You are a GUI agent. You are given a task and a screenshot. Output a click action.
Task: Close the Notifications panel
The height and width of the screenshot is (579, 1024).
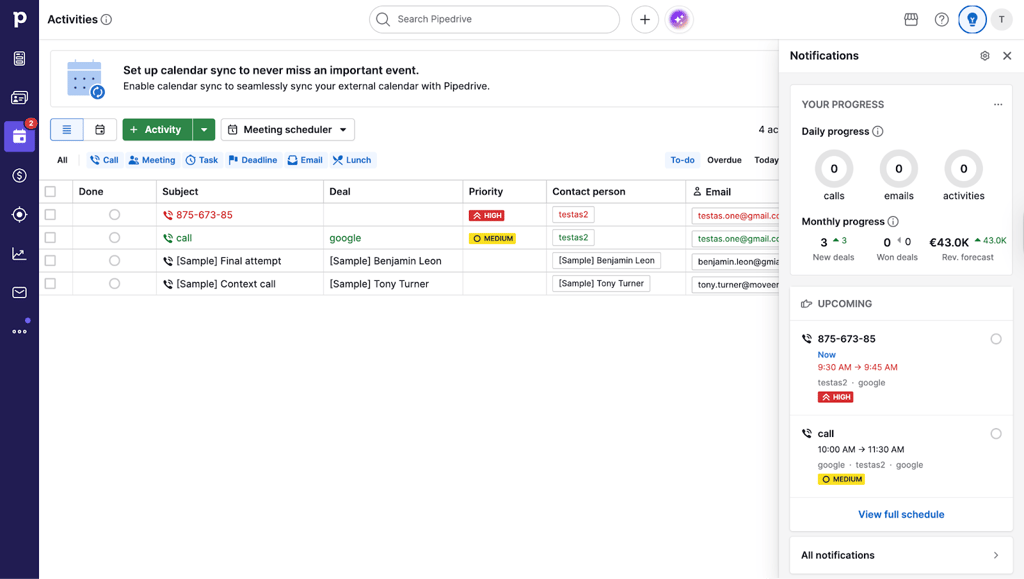(1007, 56)
